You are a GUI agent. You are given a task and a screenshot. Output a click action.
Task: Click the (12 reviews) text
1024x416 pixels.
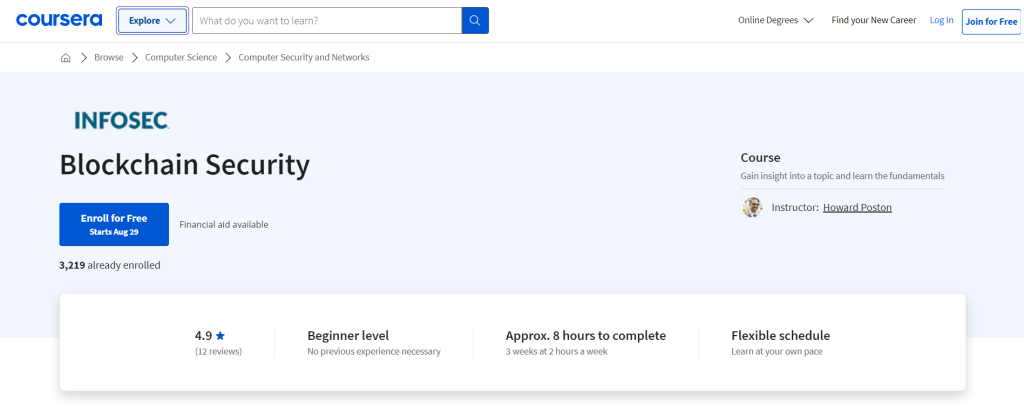click(x=218, y=352)
